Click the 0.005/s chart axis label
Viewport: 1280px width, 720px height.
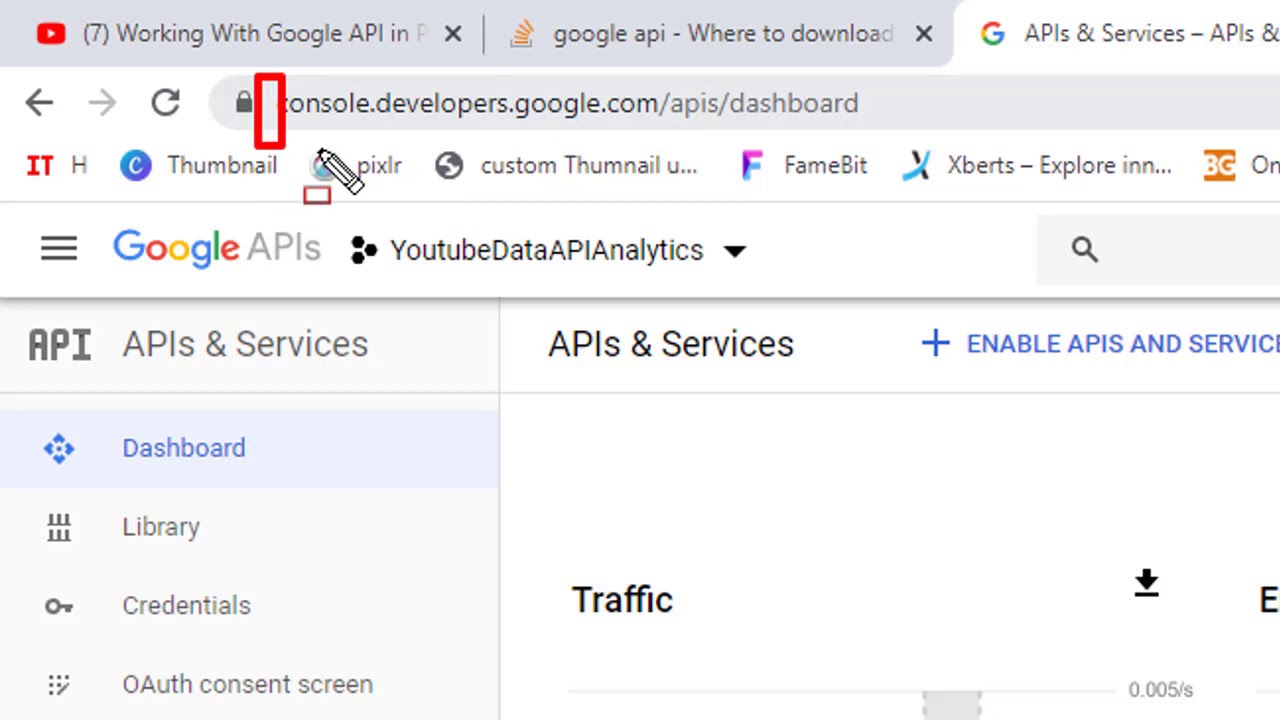point(1160,690)
